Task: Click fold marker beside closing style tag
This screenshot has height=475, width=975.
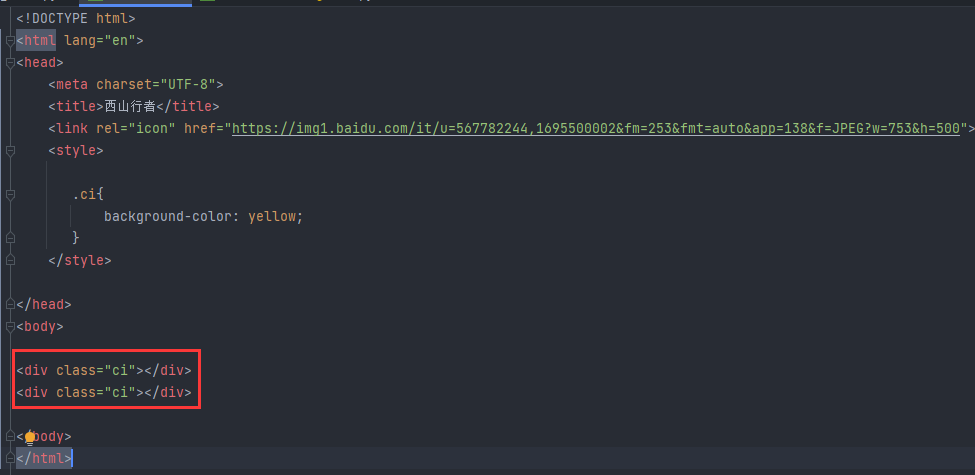Action: pyautogui.click(x=9, y=260)
